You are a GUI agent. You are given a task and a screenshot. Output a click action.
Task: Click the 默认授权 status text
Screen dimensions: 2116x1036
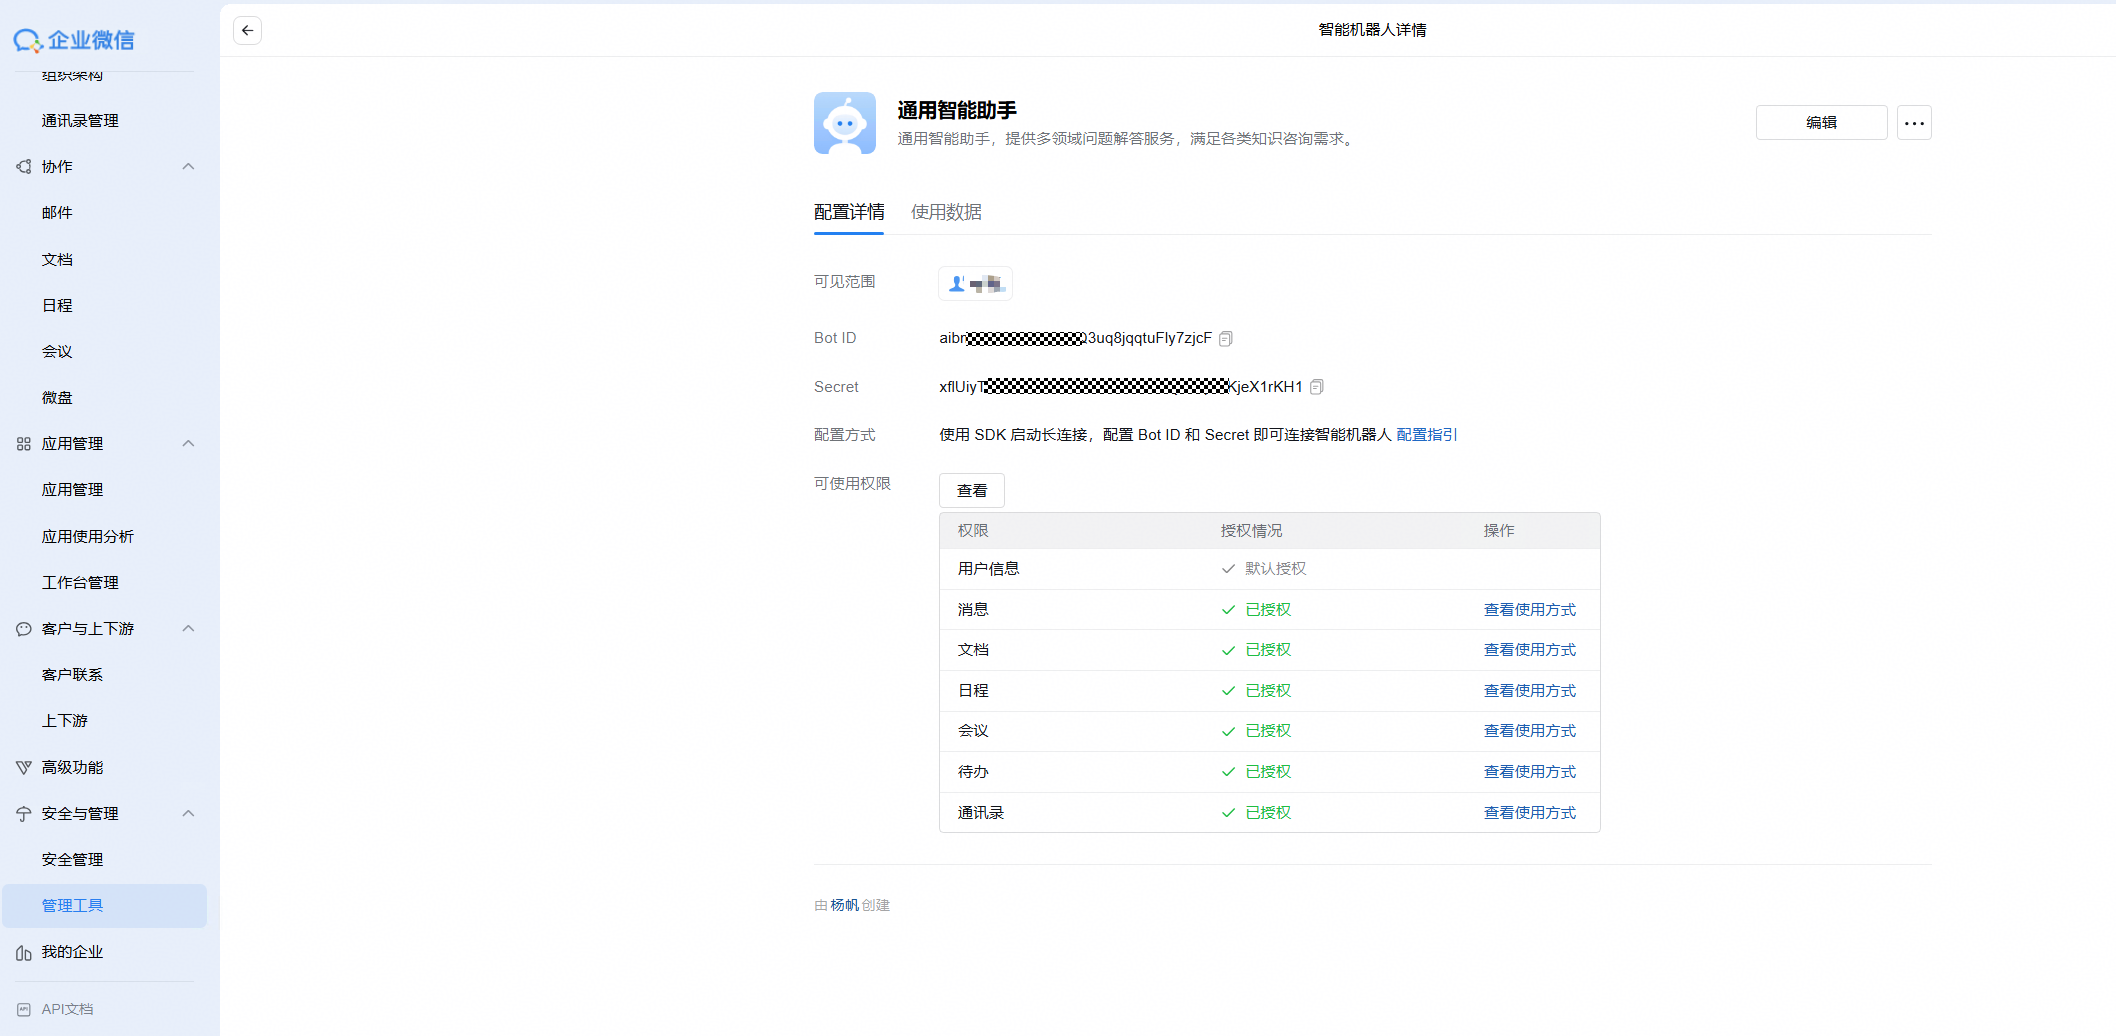pyautogui.click(x=1275, y=569)
